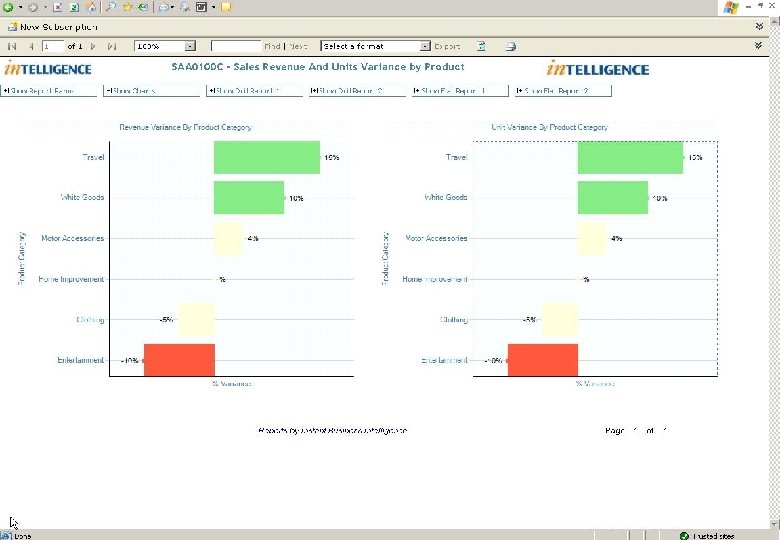Click the Motor Accessories bar in Unit Variance chart
This screenshot has height=540, width=780.
(592, 239)
